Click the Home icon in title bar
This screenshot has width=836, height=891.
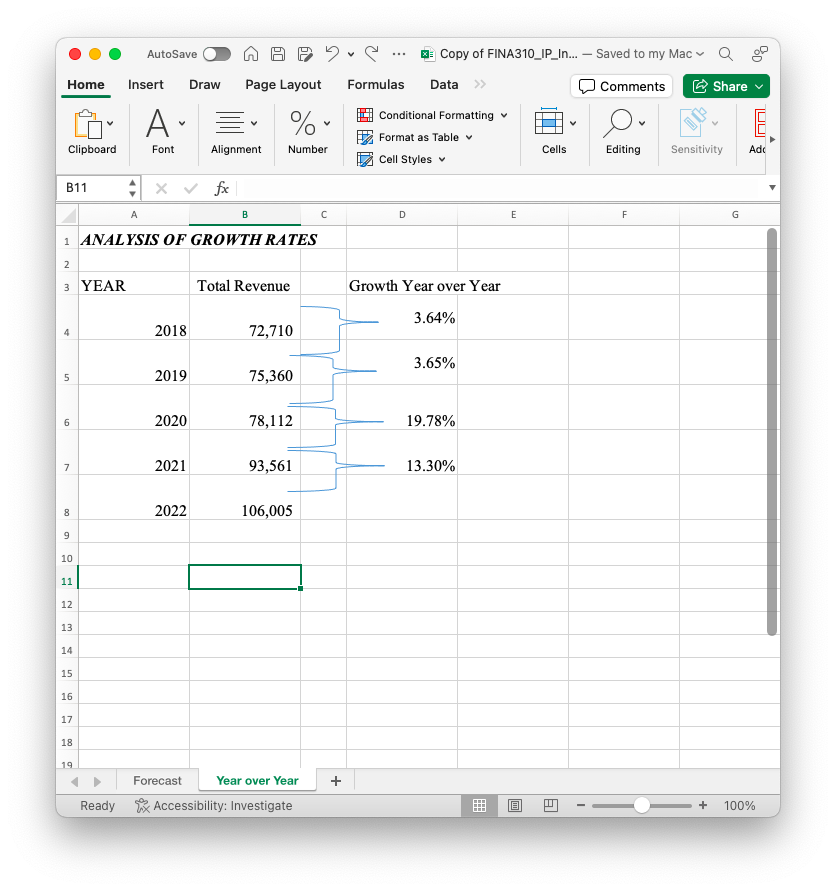(251, 54)
